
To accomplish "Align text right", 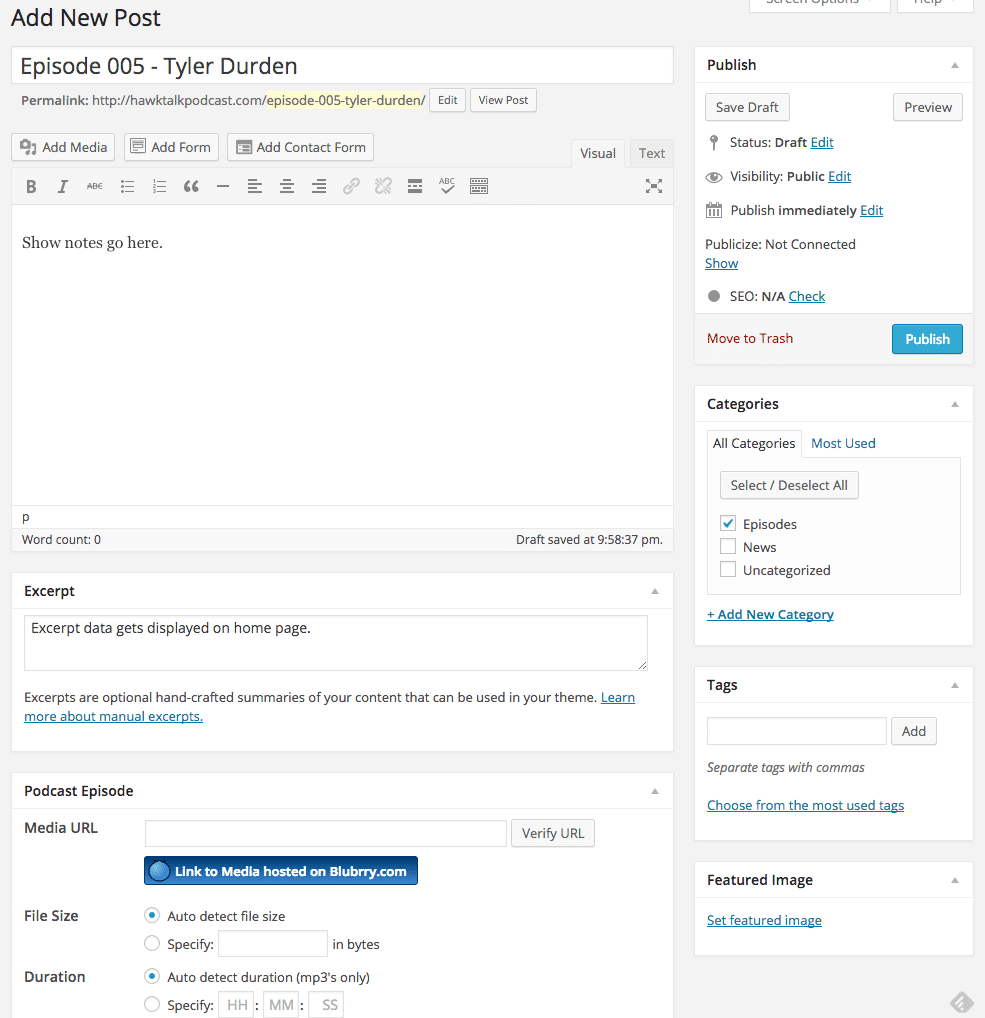I will (318, 187).
